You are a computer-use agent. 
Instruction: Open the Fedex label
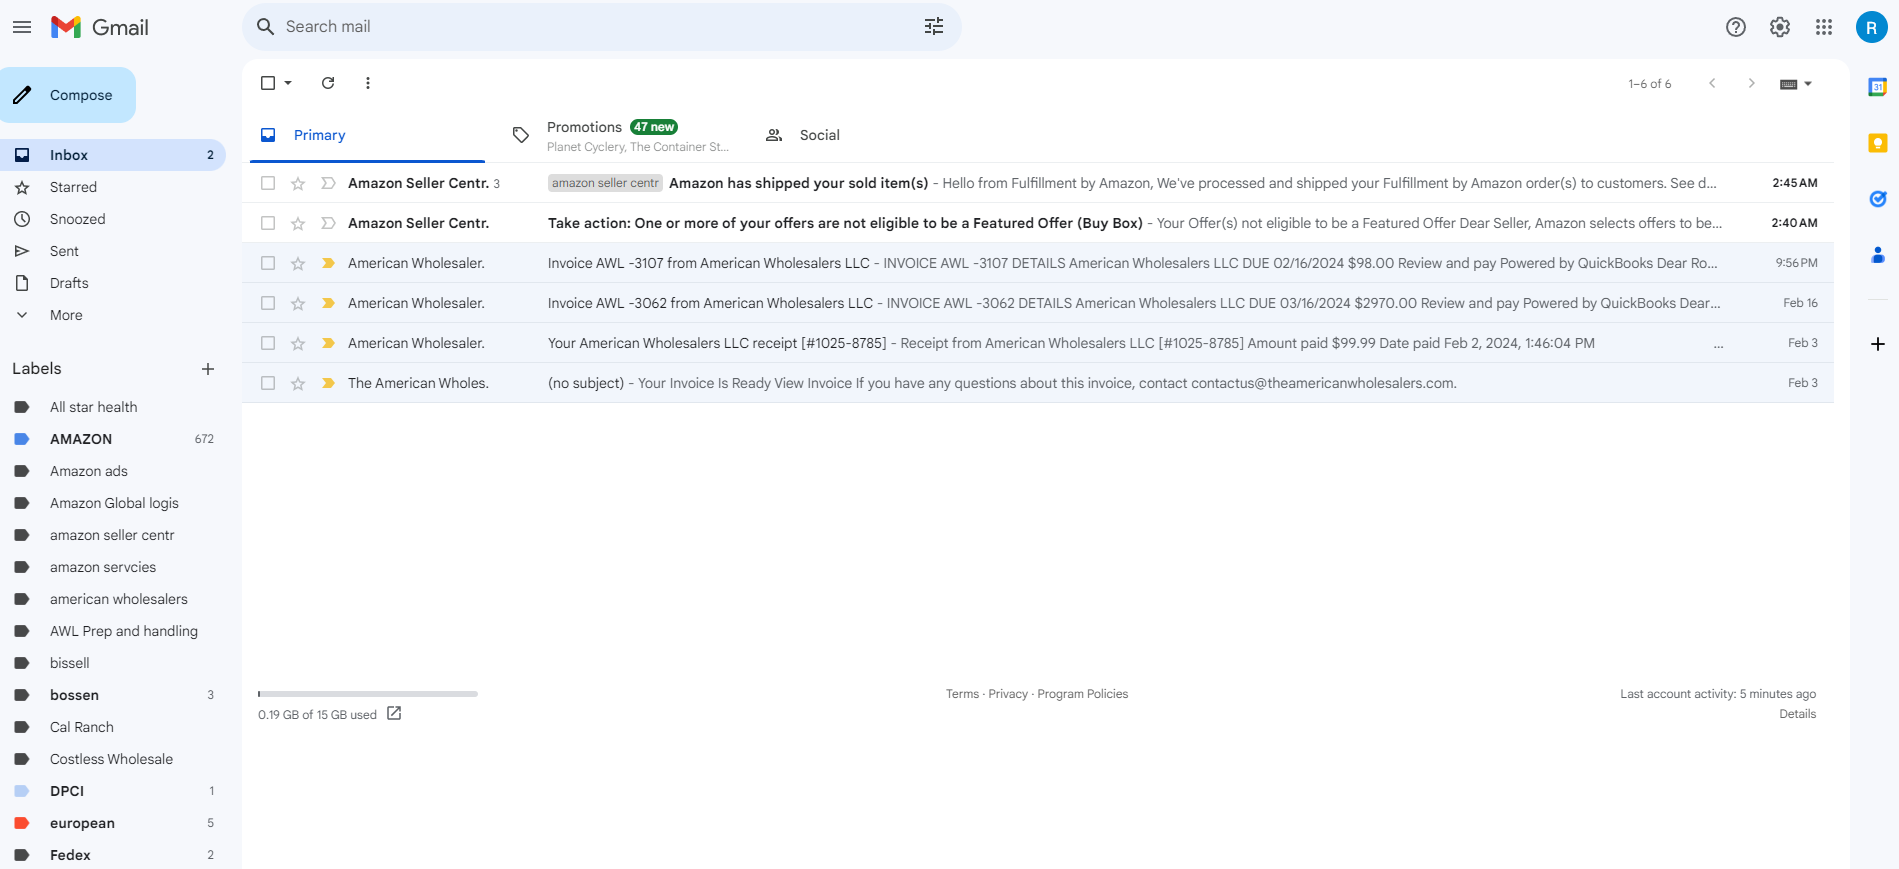click(x=113, y=855)
